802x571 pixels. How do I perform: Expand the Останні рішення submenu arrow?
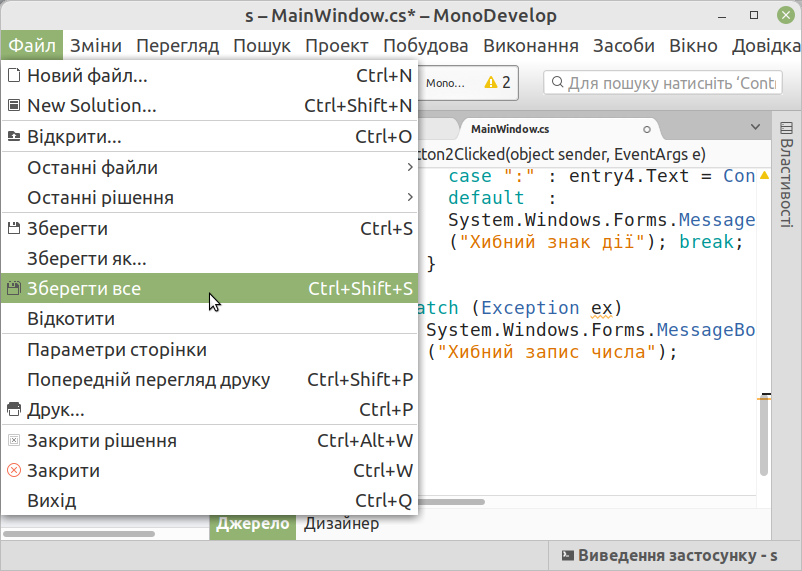[410, 197]
